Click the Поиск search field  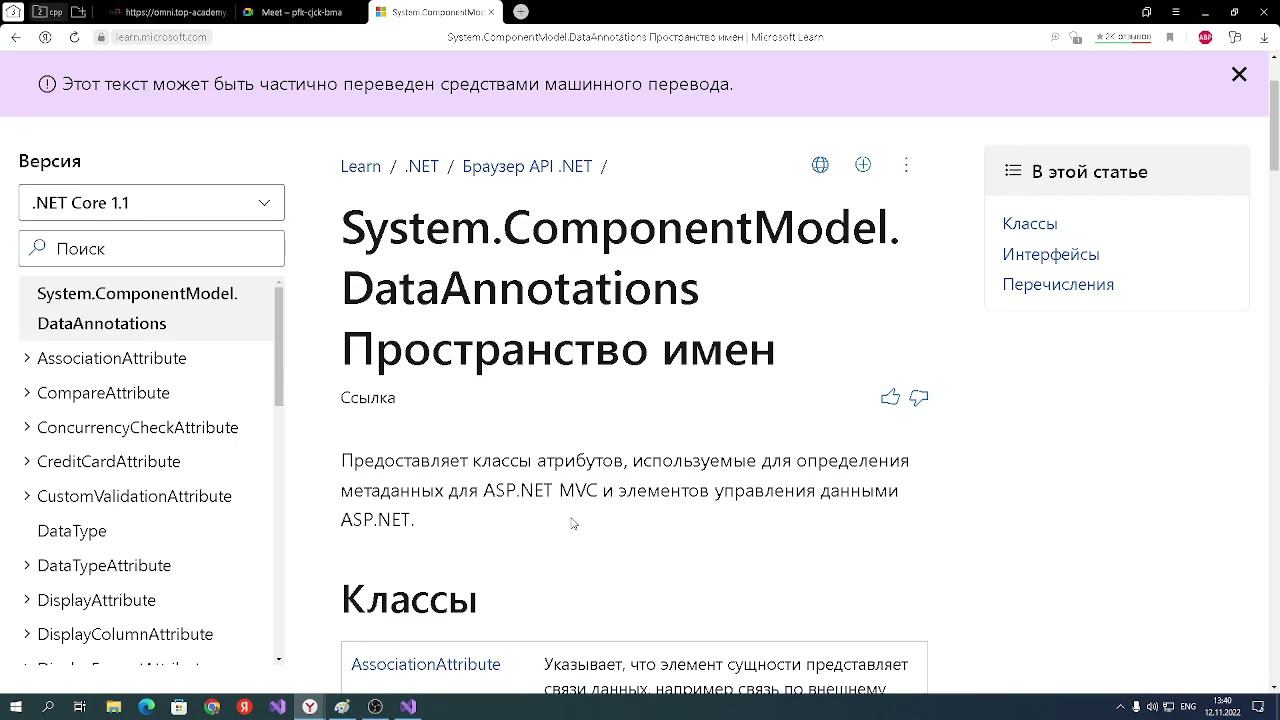(x=151, y=249)
